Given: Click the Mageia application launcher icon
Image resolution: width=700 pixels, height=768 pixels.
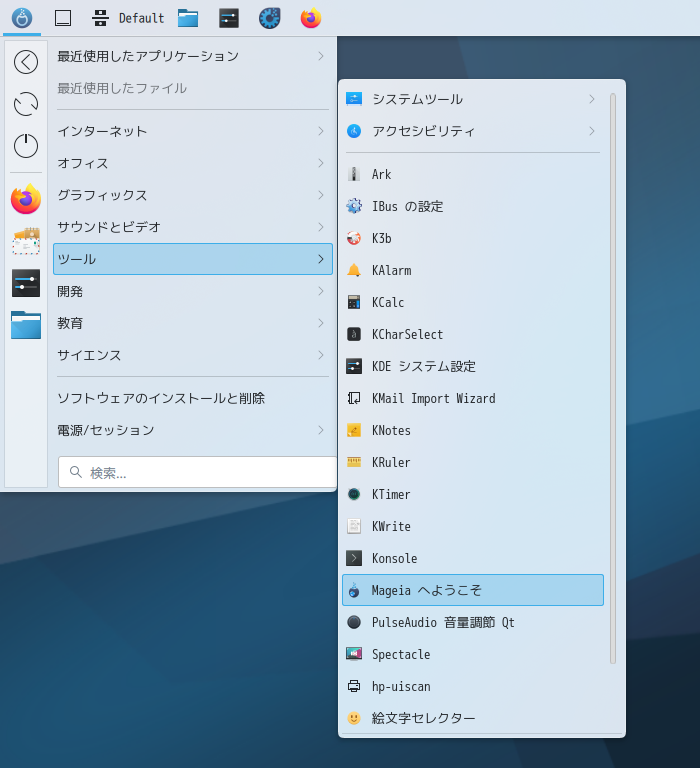Looking at the screenshot, I should pyautogui.click(x=22, y=18).
